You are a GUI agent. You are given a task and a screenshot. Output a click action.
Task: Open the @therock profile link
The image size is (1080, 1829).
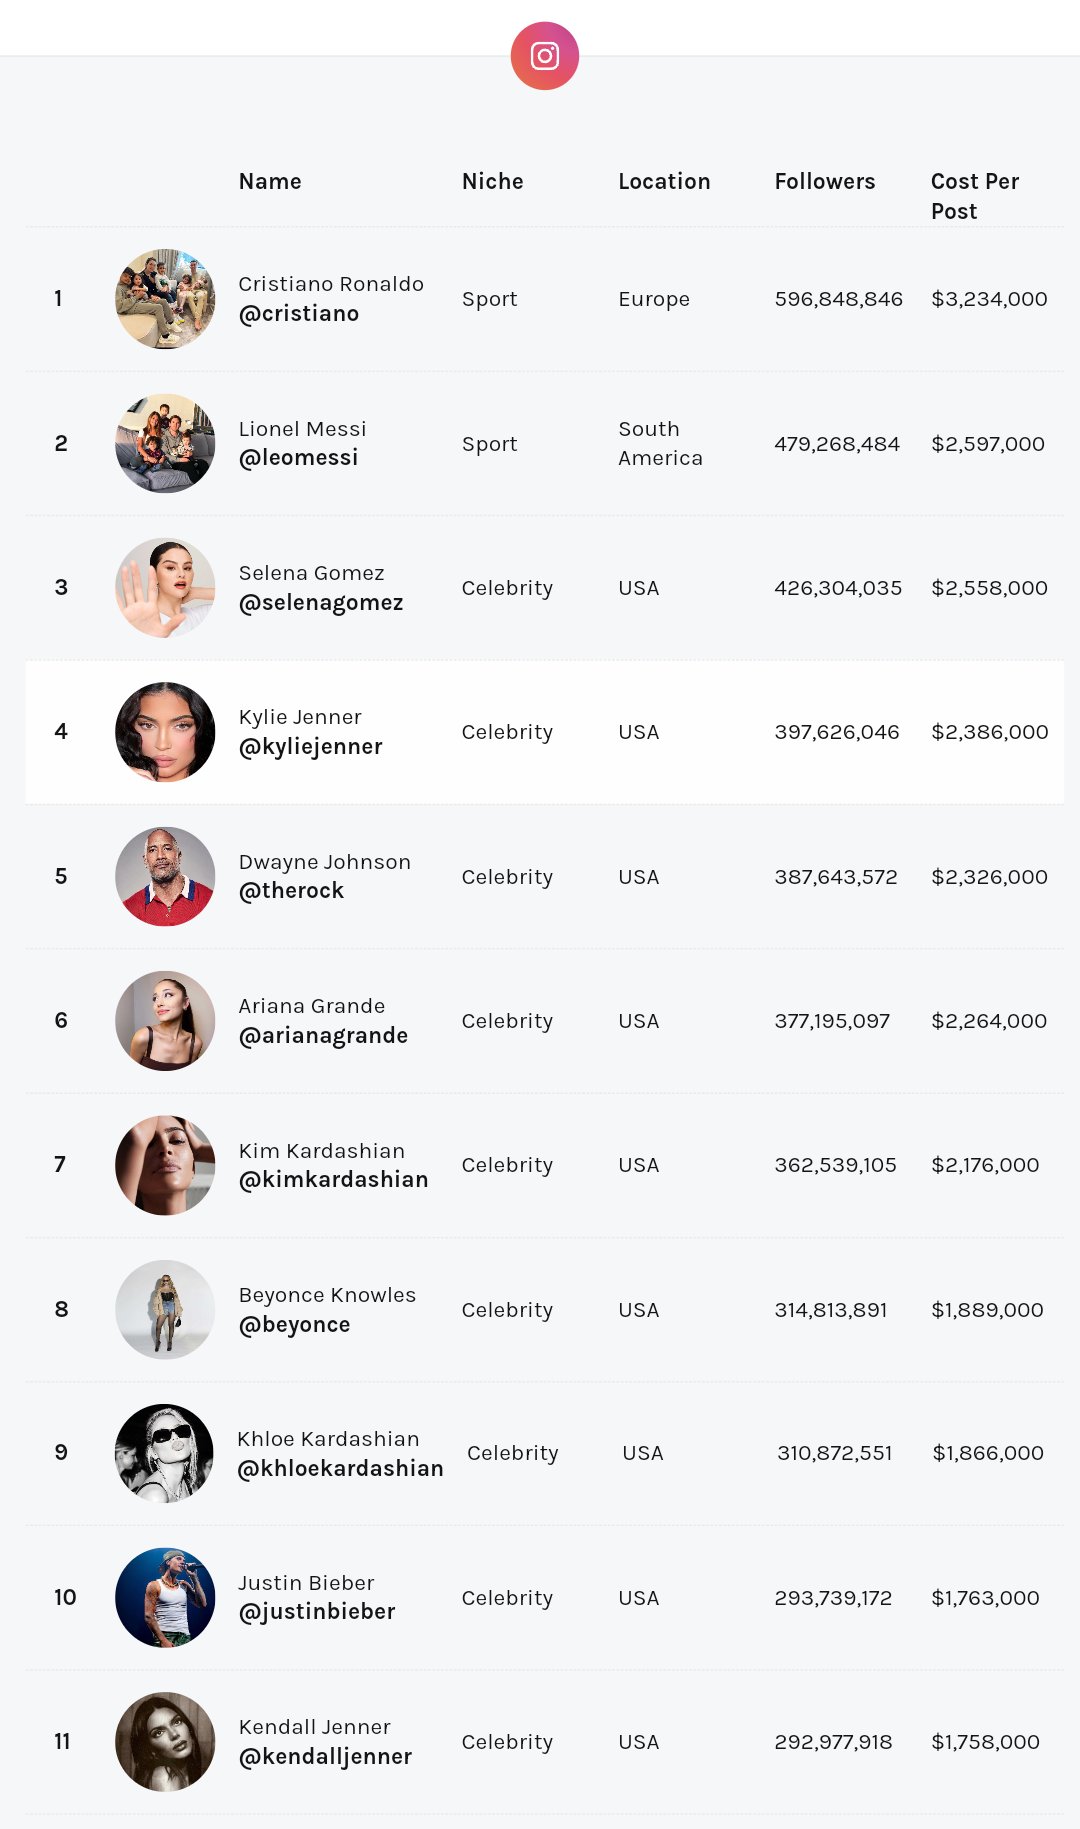pyautogui.click(x=291, y=891)
